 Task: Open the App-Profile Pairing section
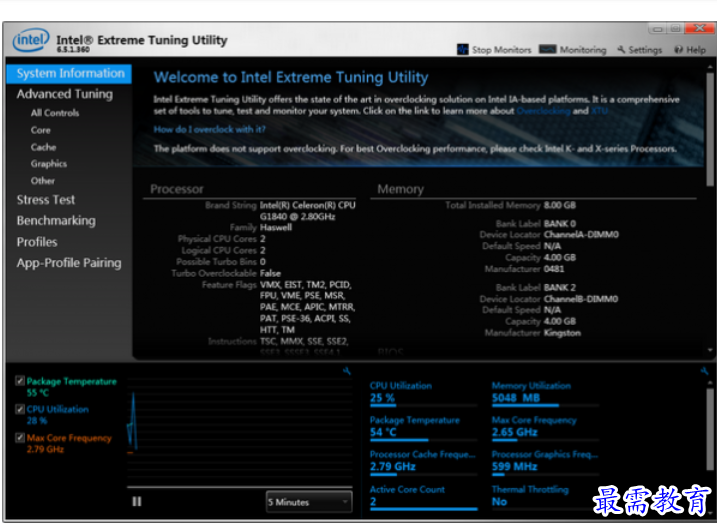click(x=69, y=263)
